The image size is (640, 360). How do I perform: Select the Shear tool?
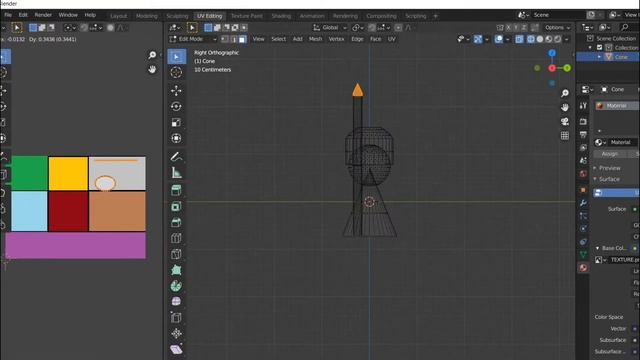(176, 349)
